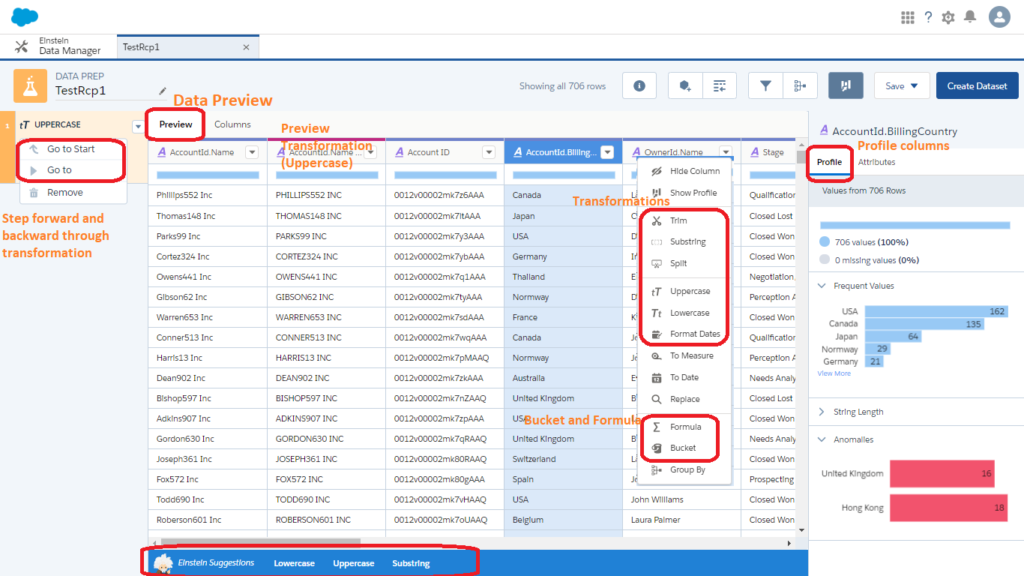Click the info circle button

click(x=639, y=86)
